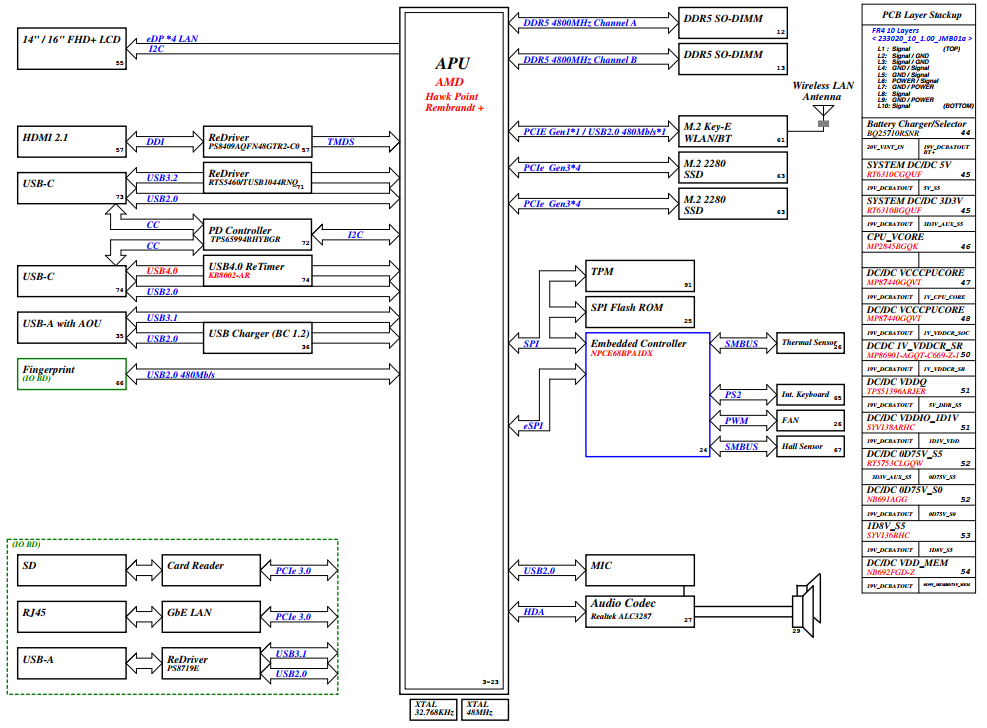Click the DDI bus label
Image resolution: width=987 pixels, height=728 pixels.
click(155, 142)
